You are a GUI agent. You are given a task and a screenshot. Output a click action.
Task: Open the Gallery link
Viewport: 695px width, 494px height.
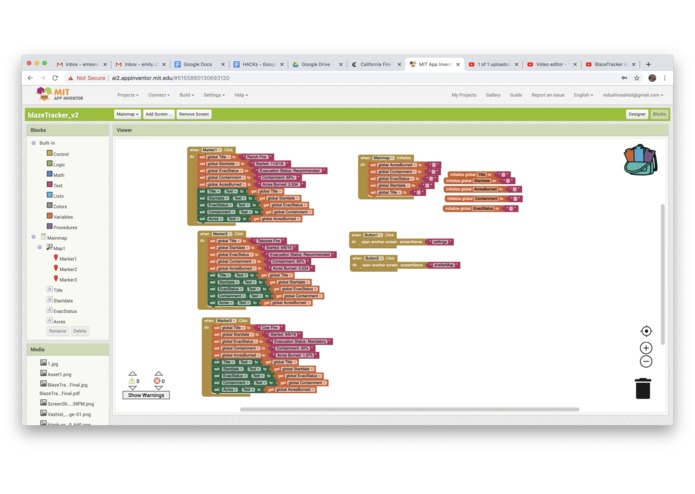tap(493, 95)
